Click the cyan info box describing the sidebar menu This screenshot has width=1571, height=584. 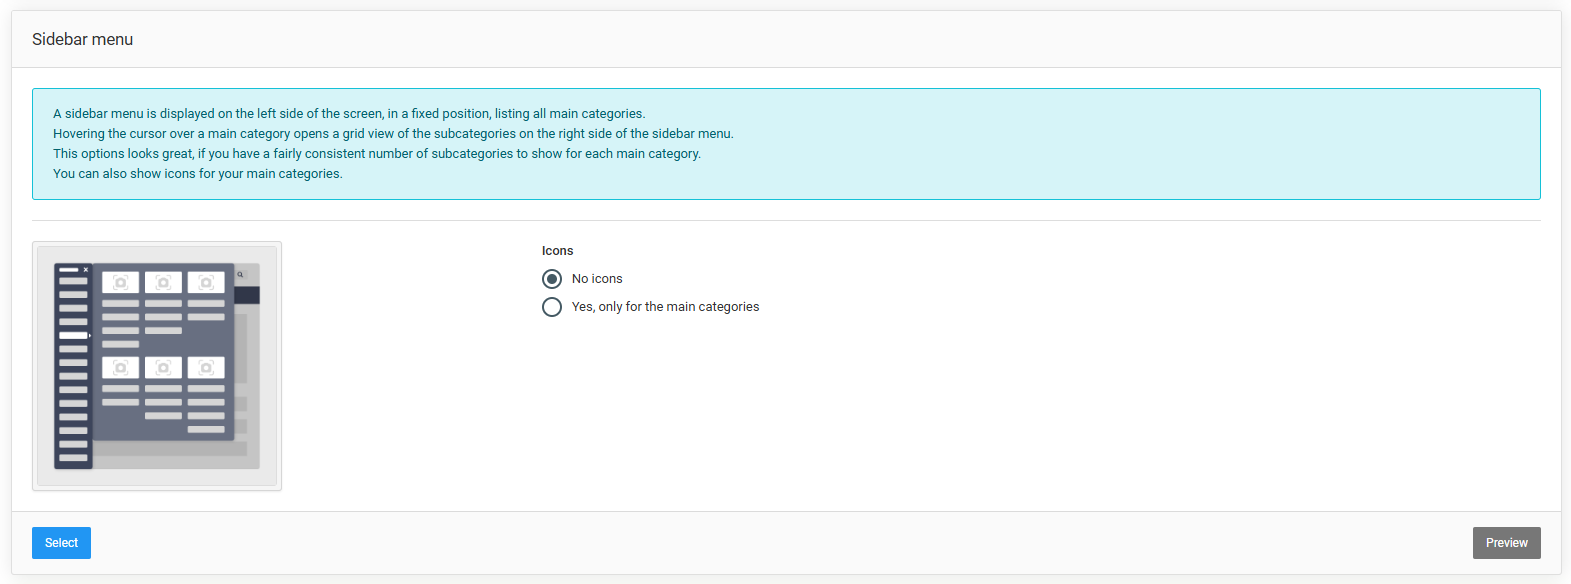[785, 144]
